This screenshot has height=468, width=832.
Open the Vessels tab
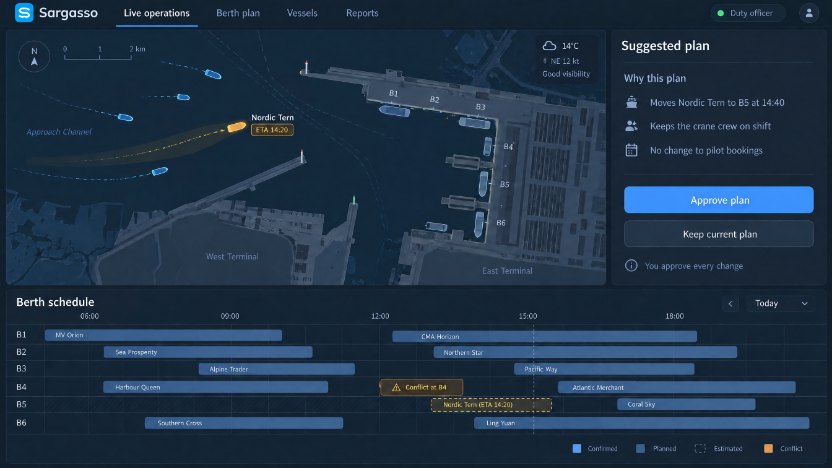coord(302,13)
